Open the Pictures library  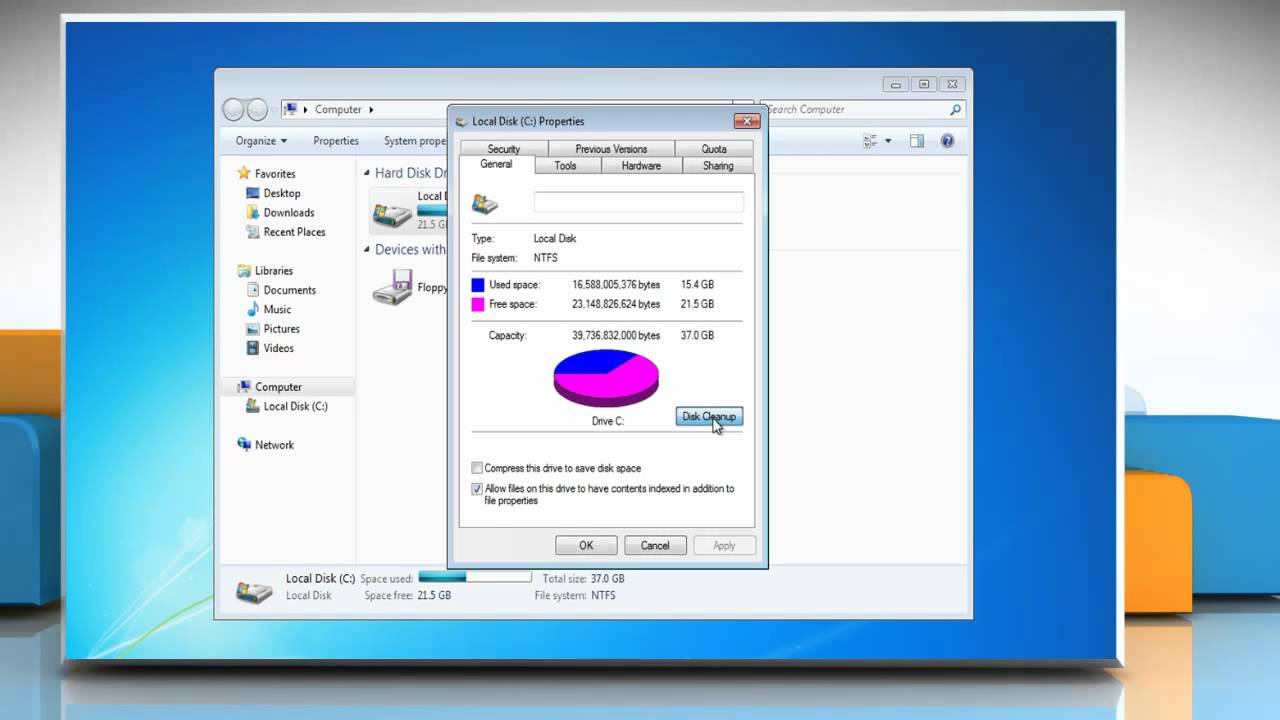click(281, 329)
